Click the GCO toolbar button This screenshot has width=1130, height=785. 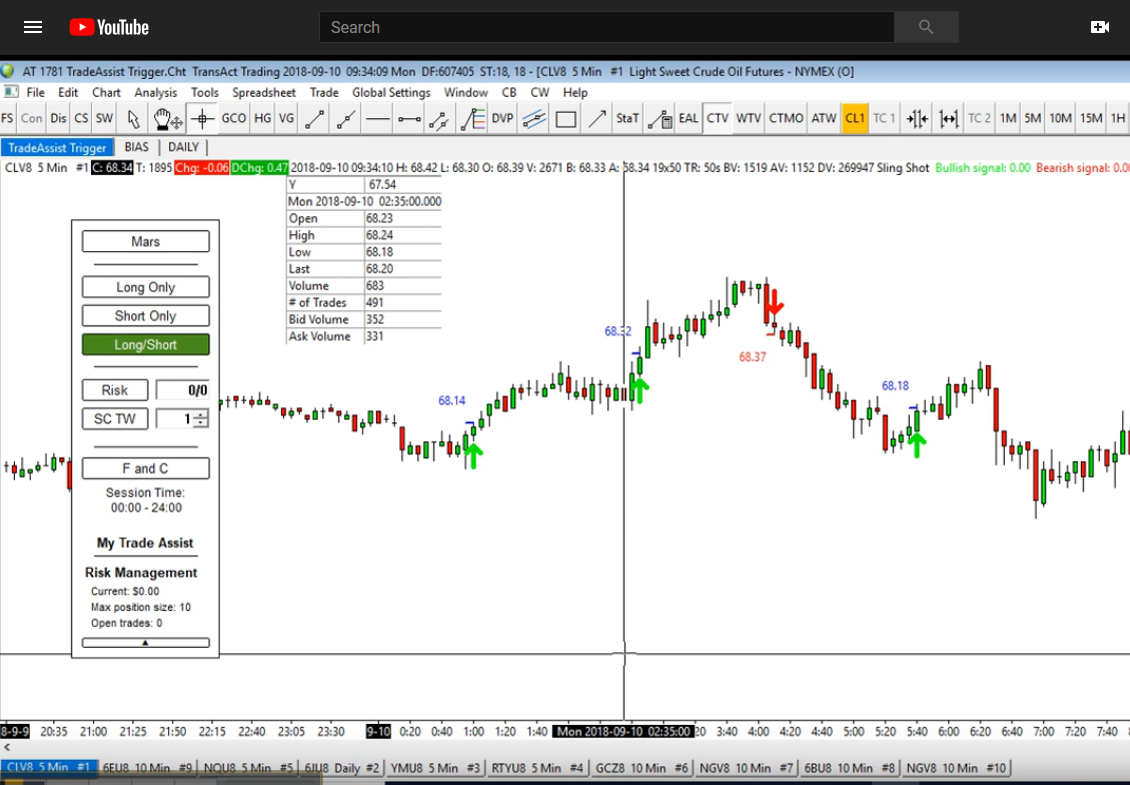click(x=233, y=119)
